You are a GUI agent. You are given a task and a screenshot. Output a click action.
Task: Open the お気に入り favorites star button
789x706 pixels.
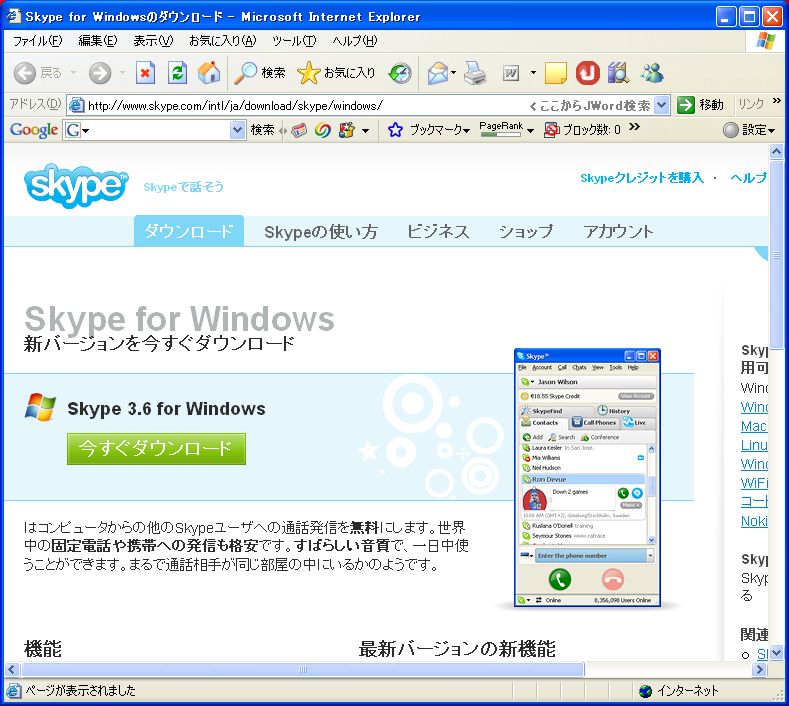coord(336,73)
